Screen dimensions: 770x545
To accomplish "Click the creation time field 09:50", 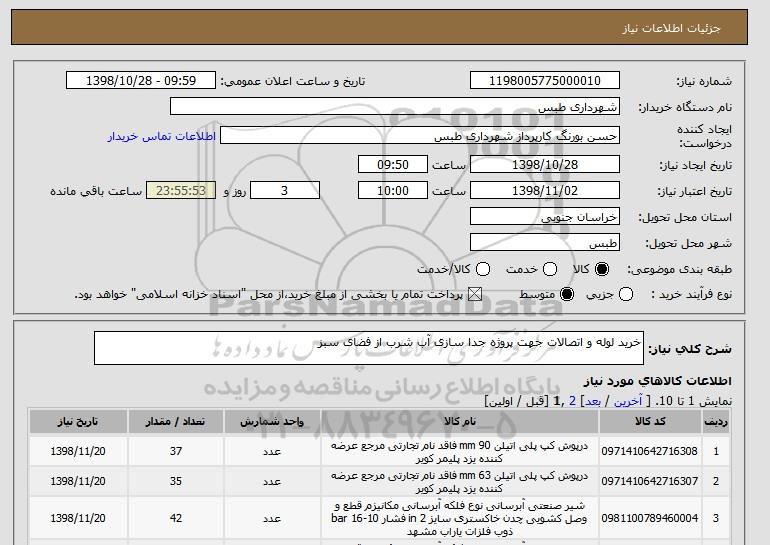I will 393,164.
